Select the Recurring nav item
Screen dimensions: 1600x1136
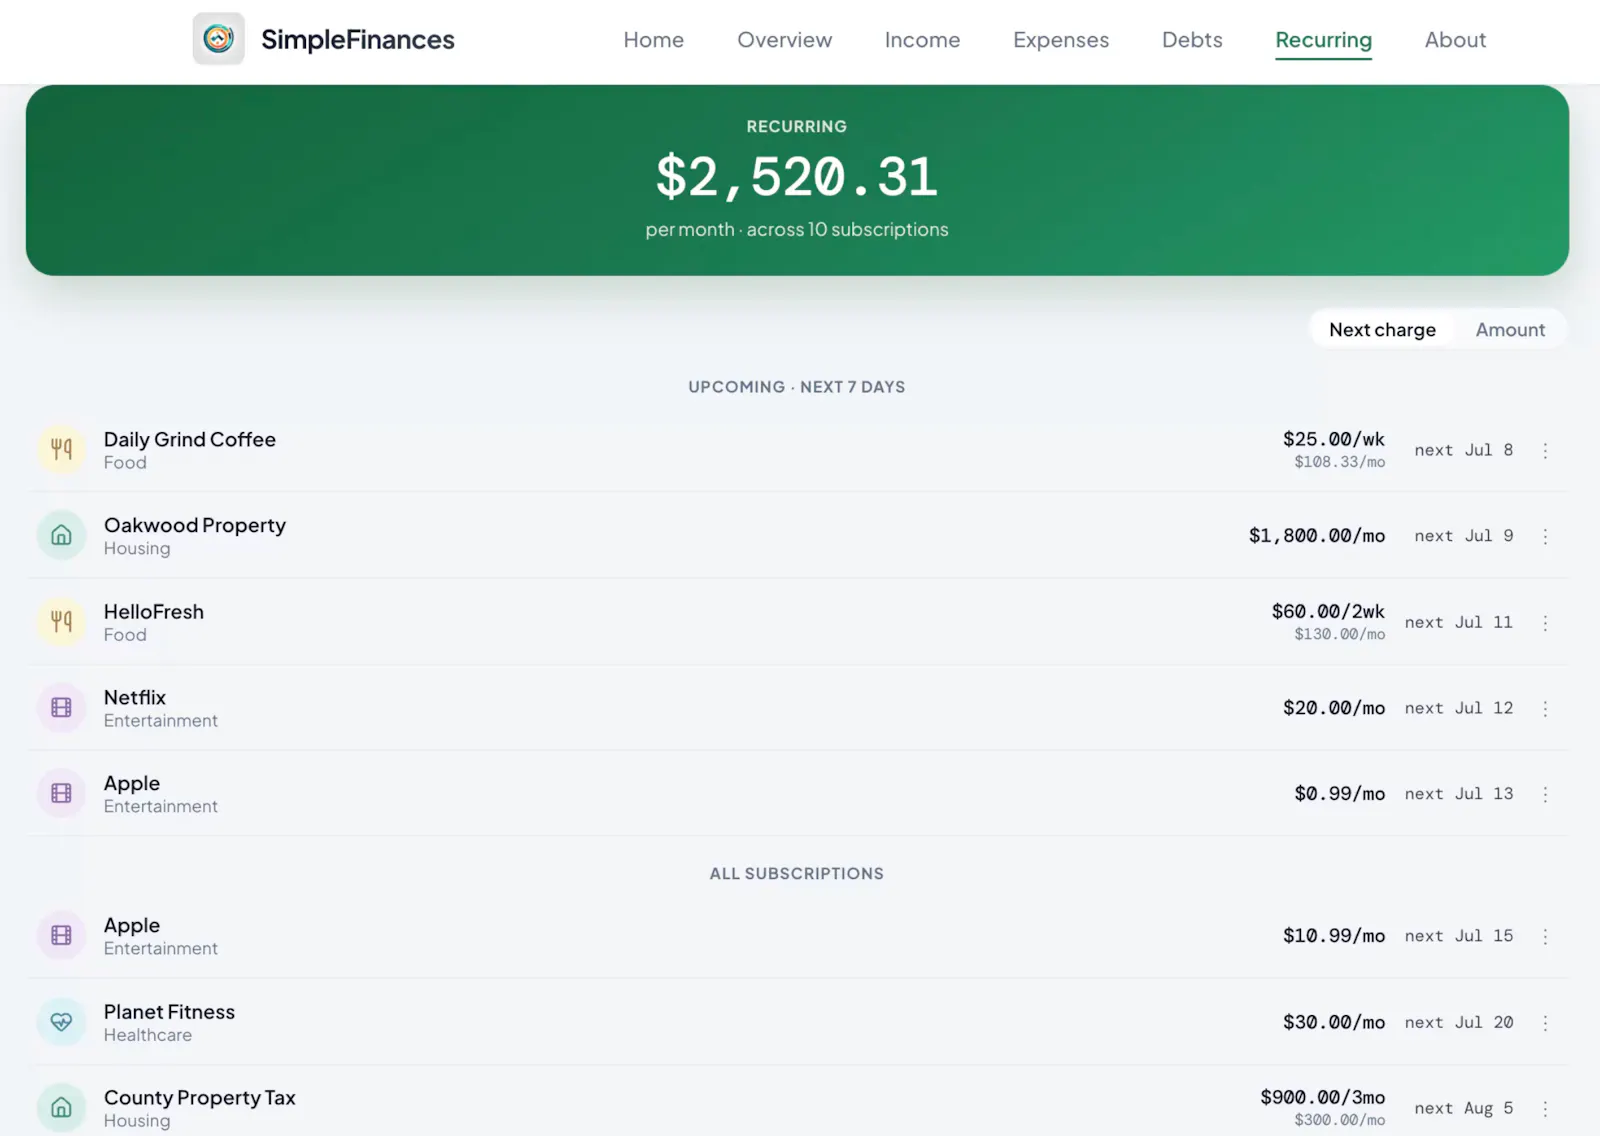(x=1323, y=40)
